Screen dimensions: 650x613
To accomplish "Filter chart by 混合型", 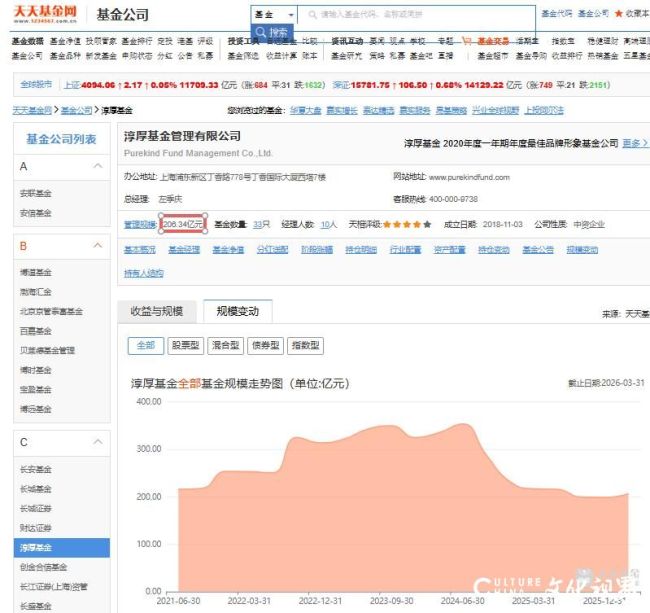I will (226, 346).
